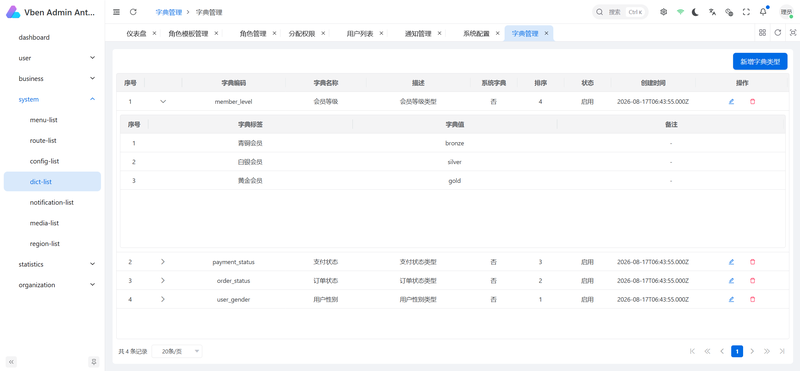Edit the member_level dictionary row

coord(731,102)
